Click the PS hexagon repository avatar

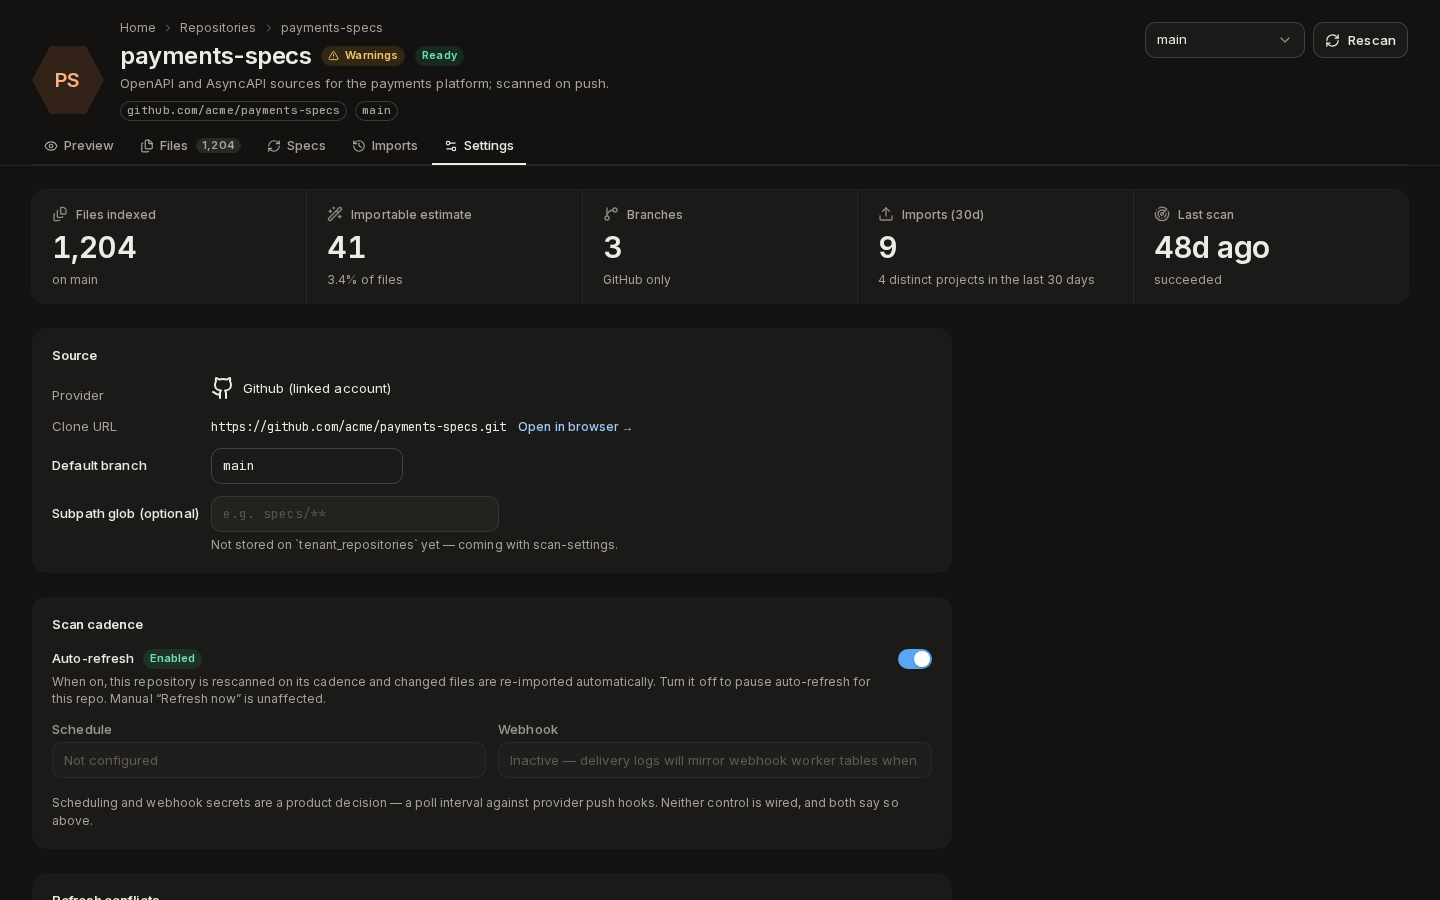(x=67, y=80)
